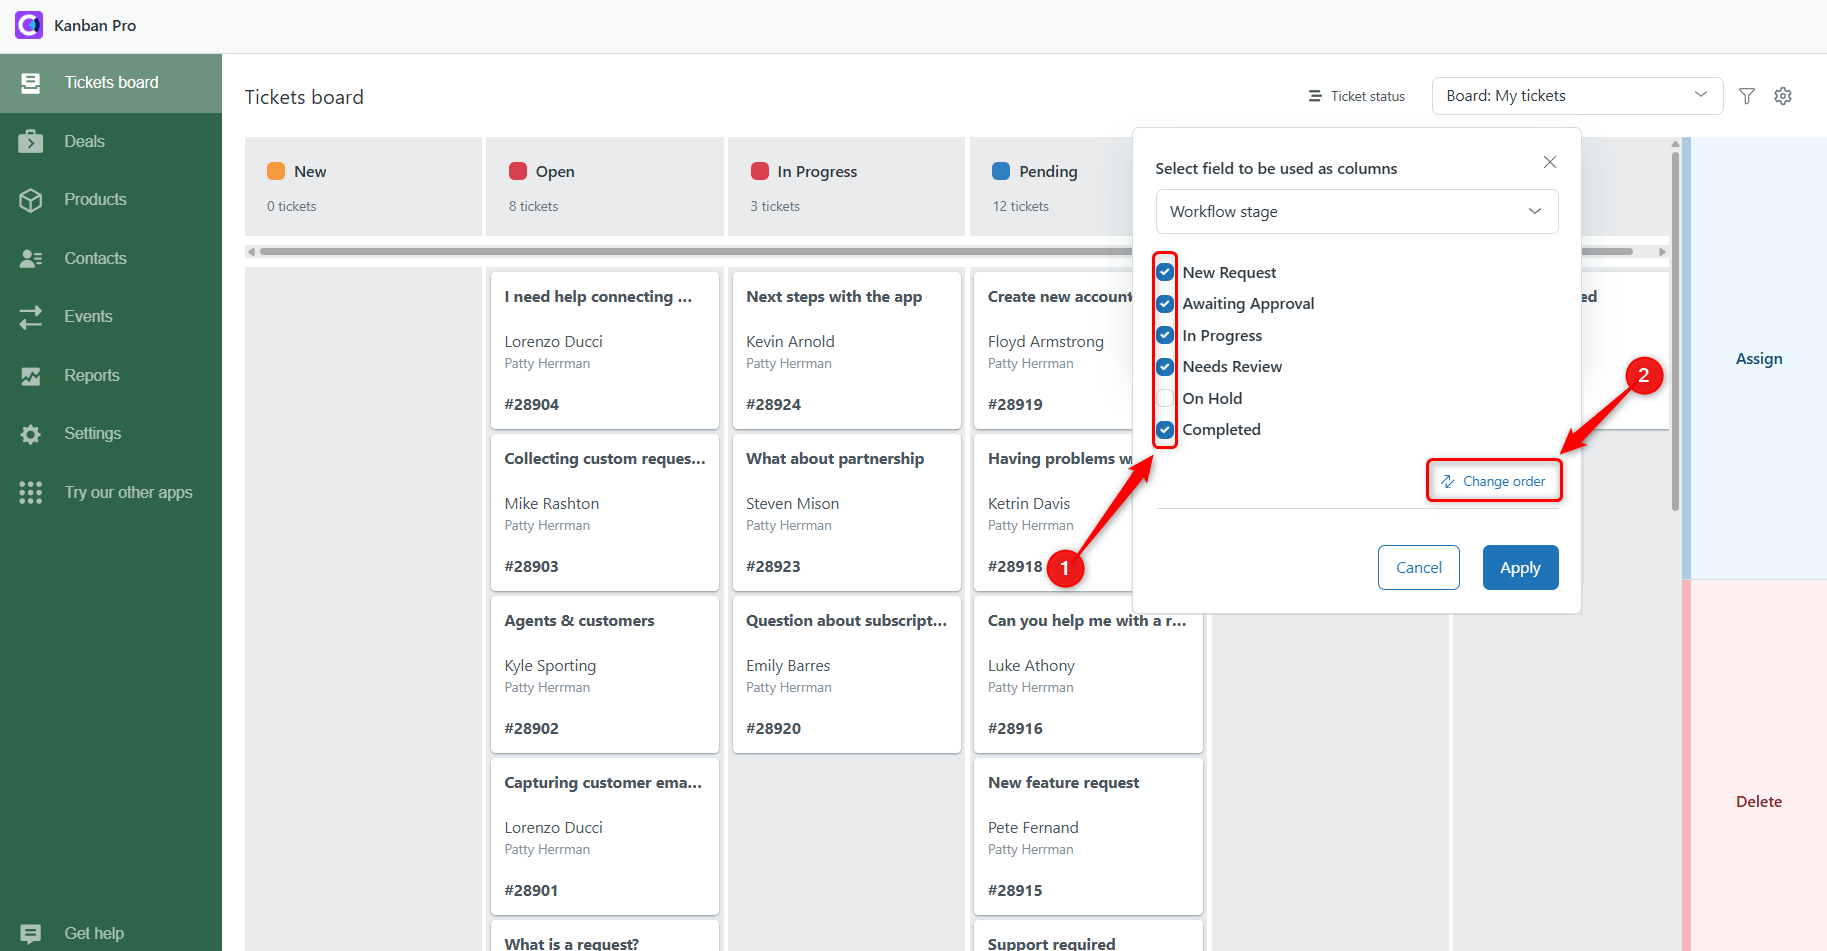
Task: Open the filter funnel icon
Action: pyautogui.click(x=1747, y=96)
